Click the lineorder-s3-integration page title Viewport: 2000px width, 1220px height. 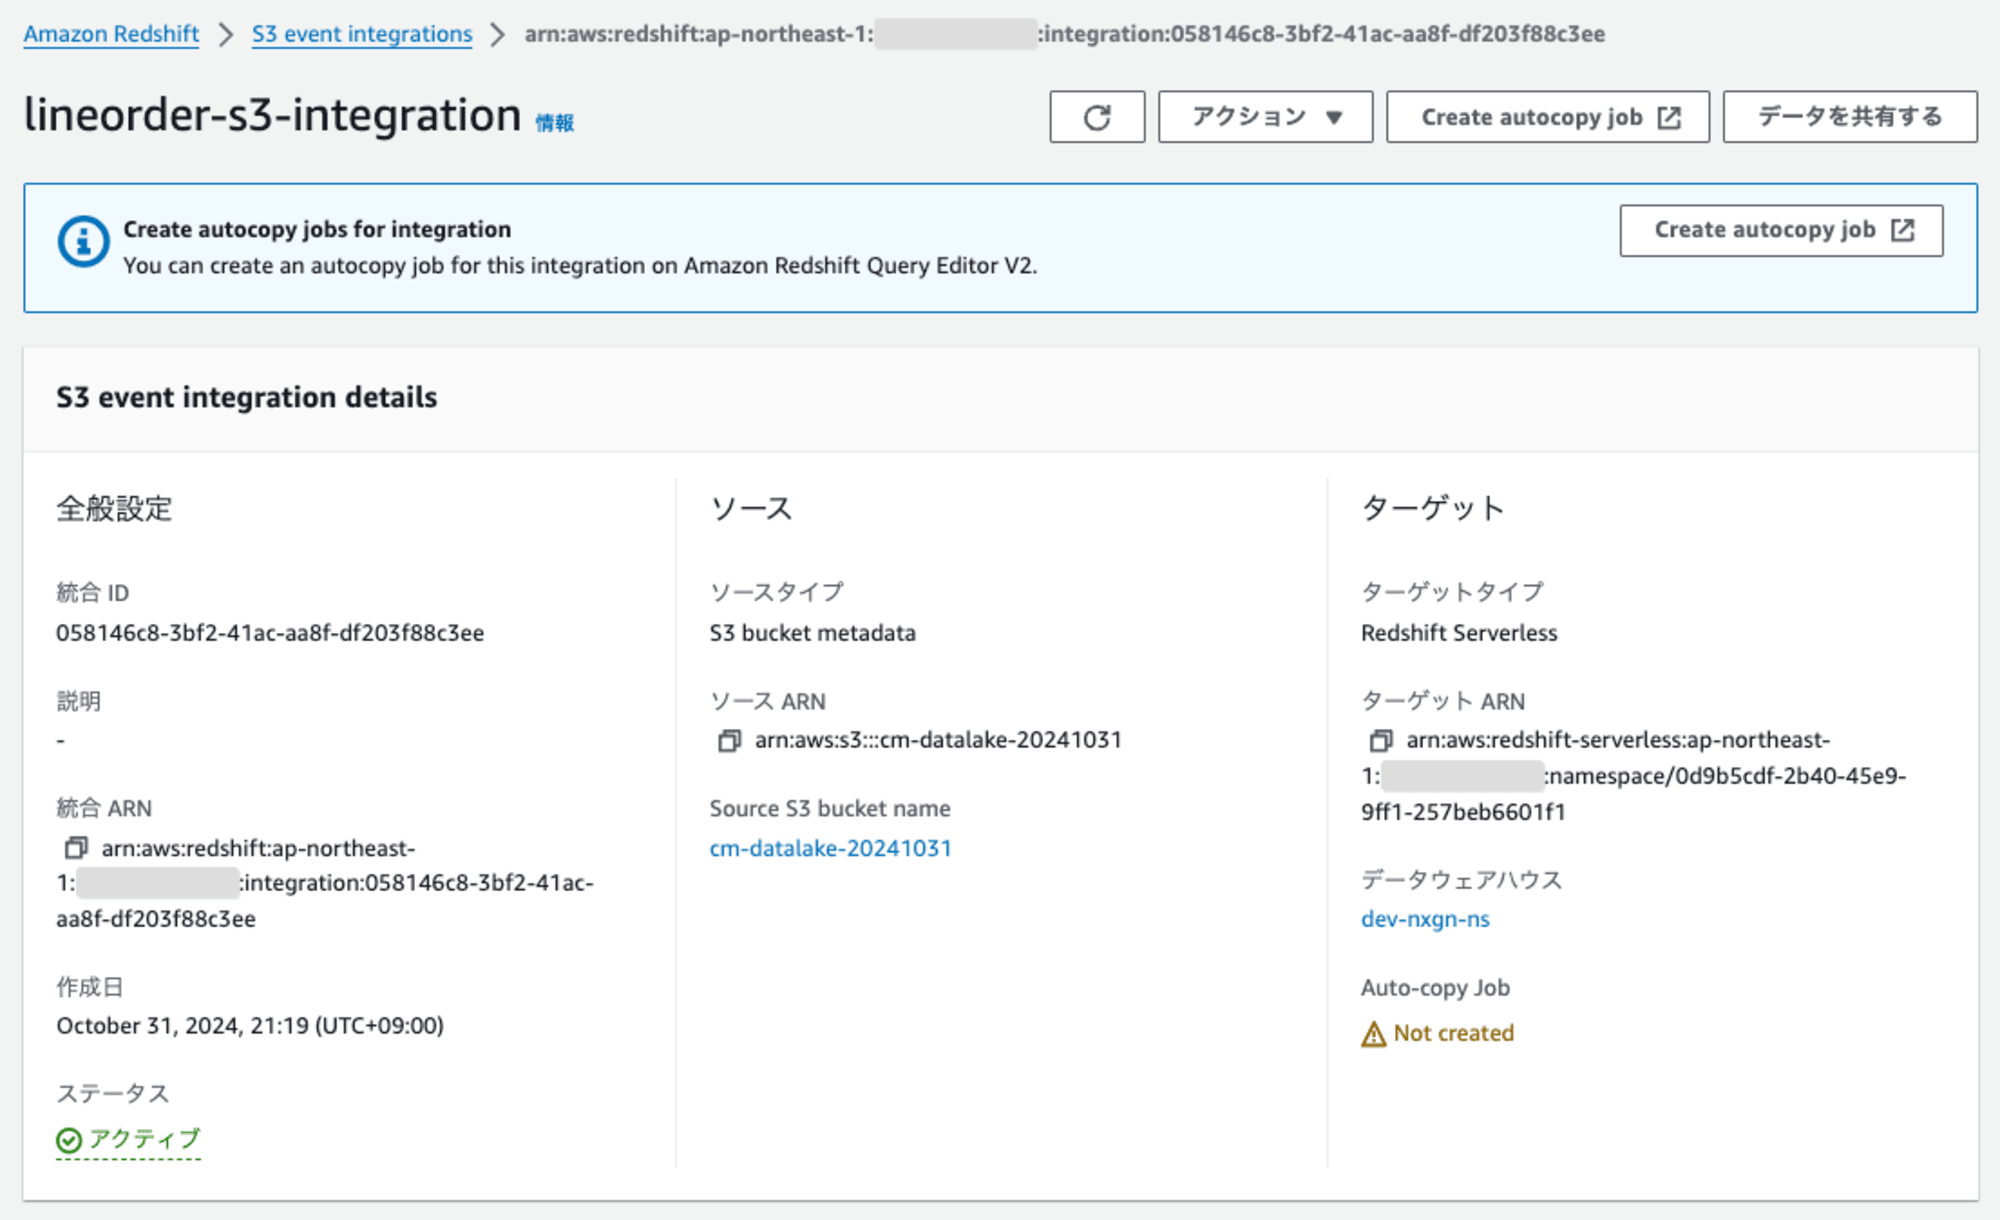pyautogui.click(x=273, y=115)
